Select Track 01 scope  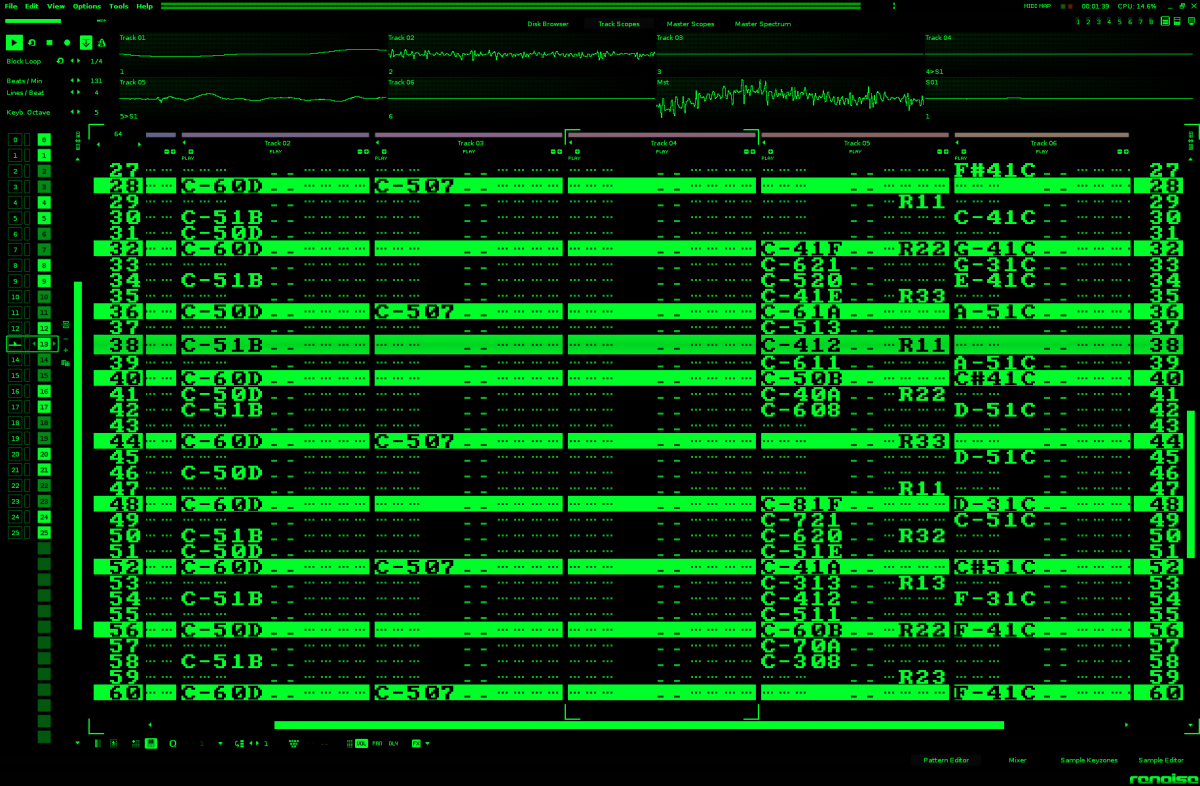[252, 55]
